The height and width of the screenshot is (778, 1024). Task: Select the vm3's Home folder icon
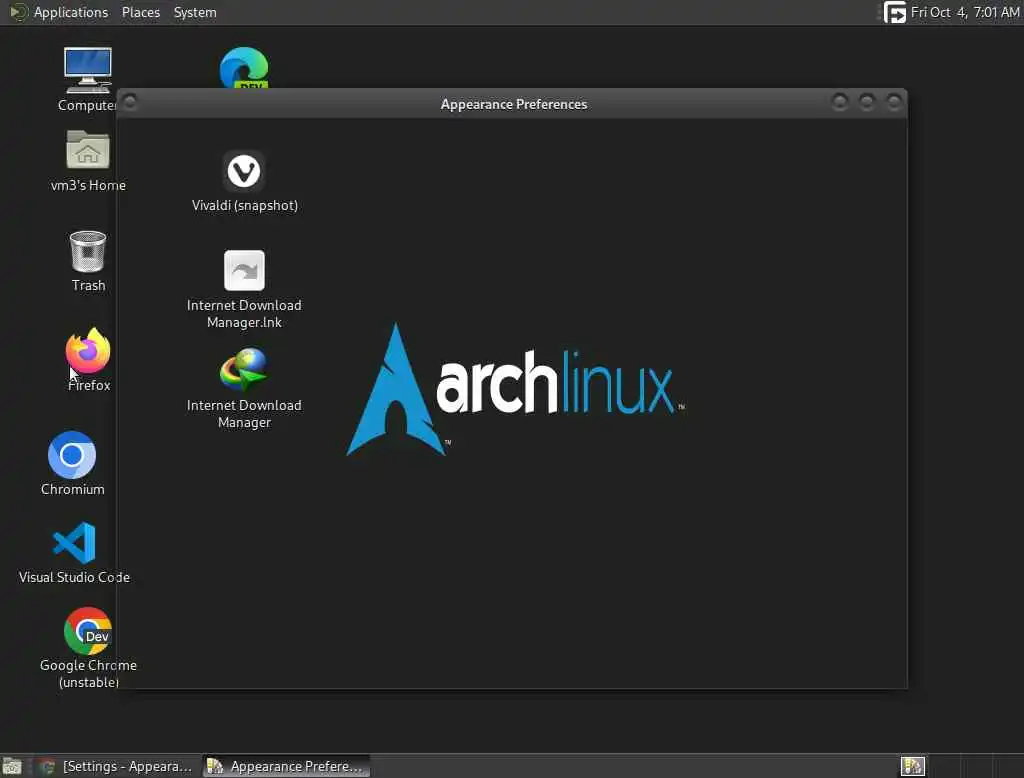88,150
